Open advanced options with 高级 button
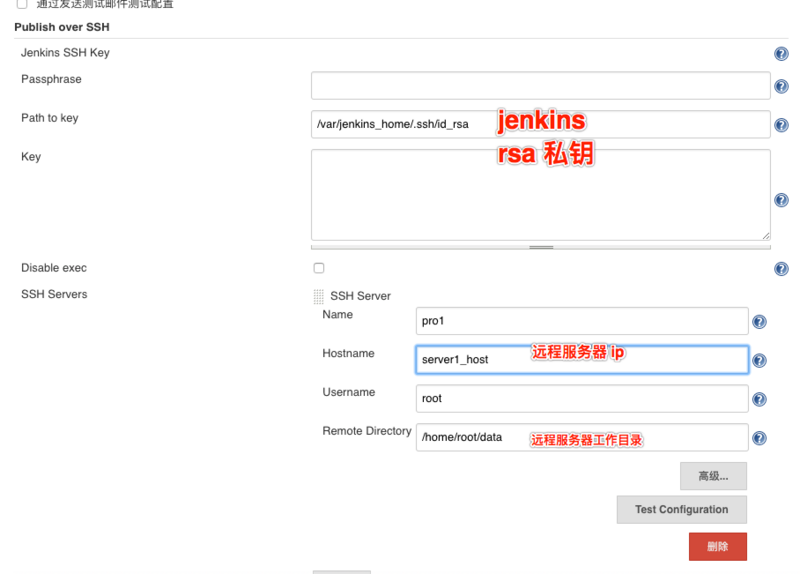 [713, 476]
